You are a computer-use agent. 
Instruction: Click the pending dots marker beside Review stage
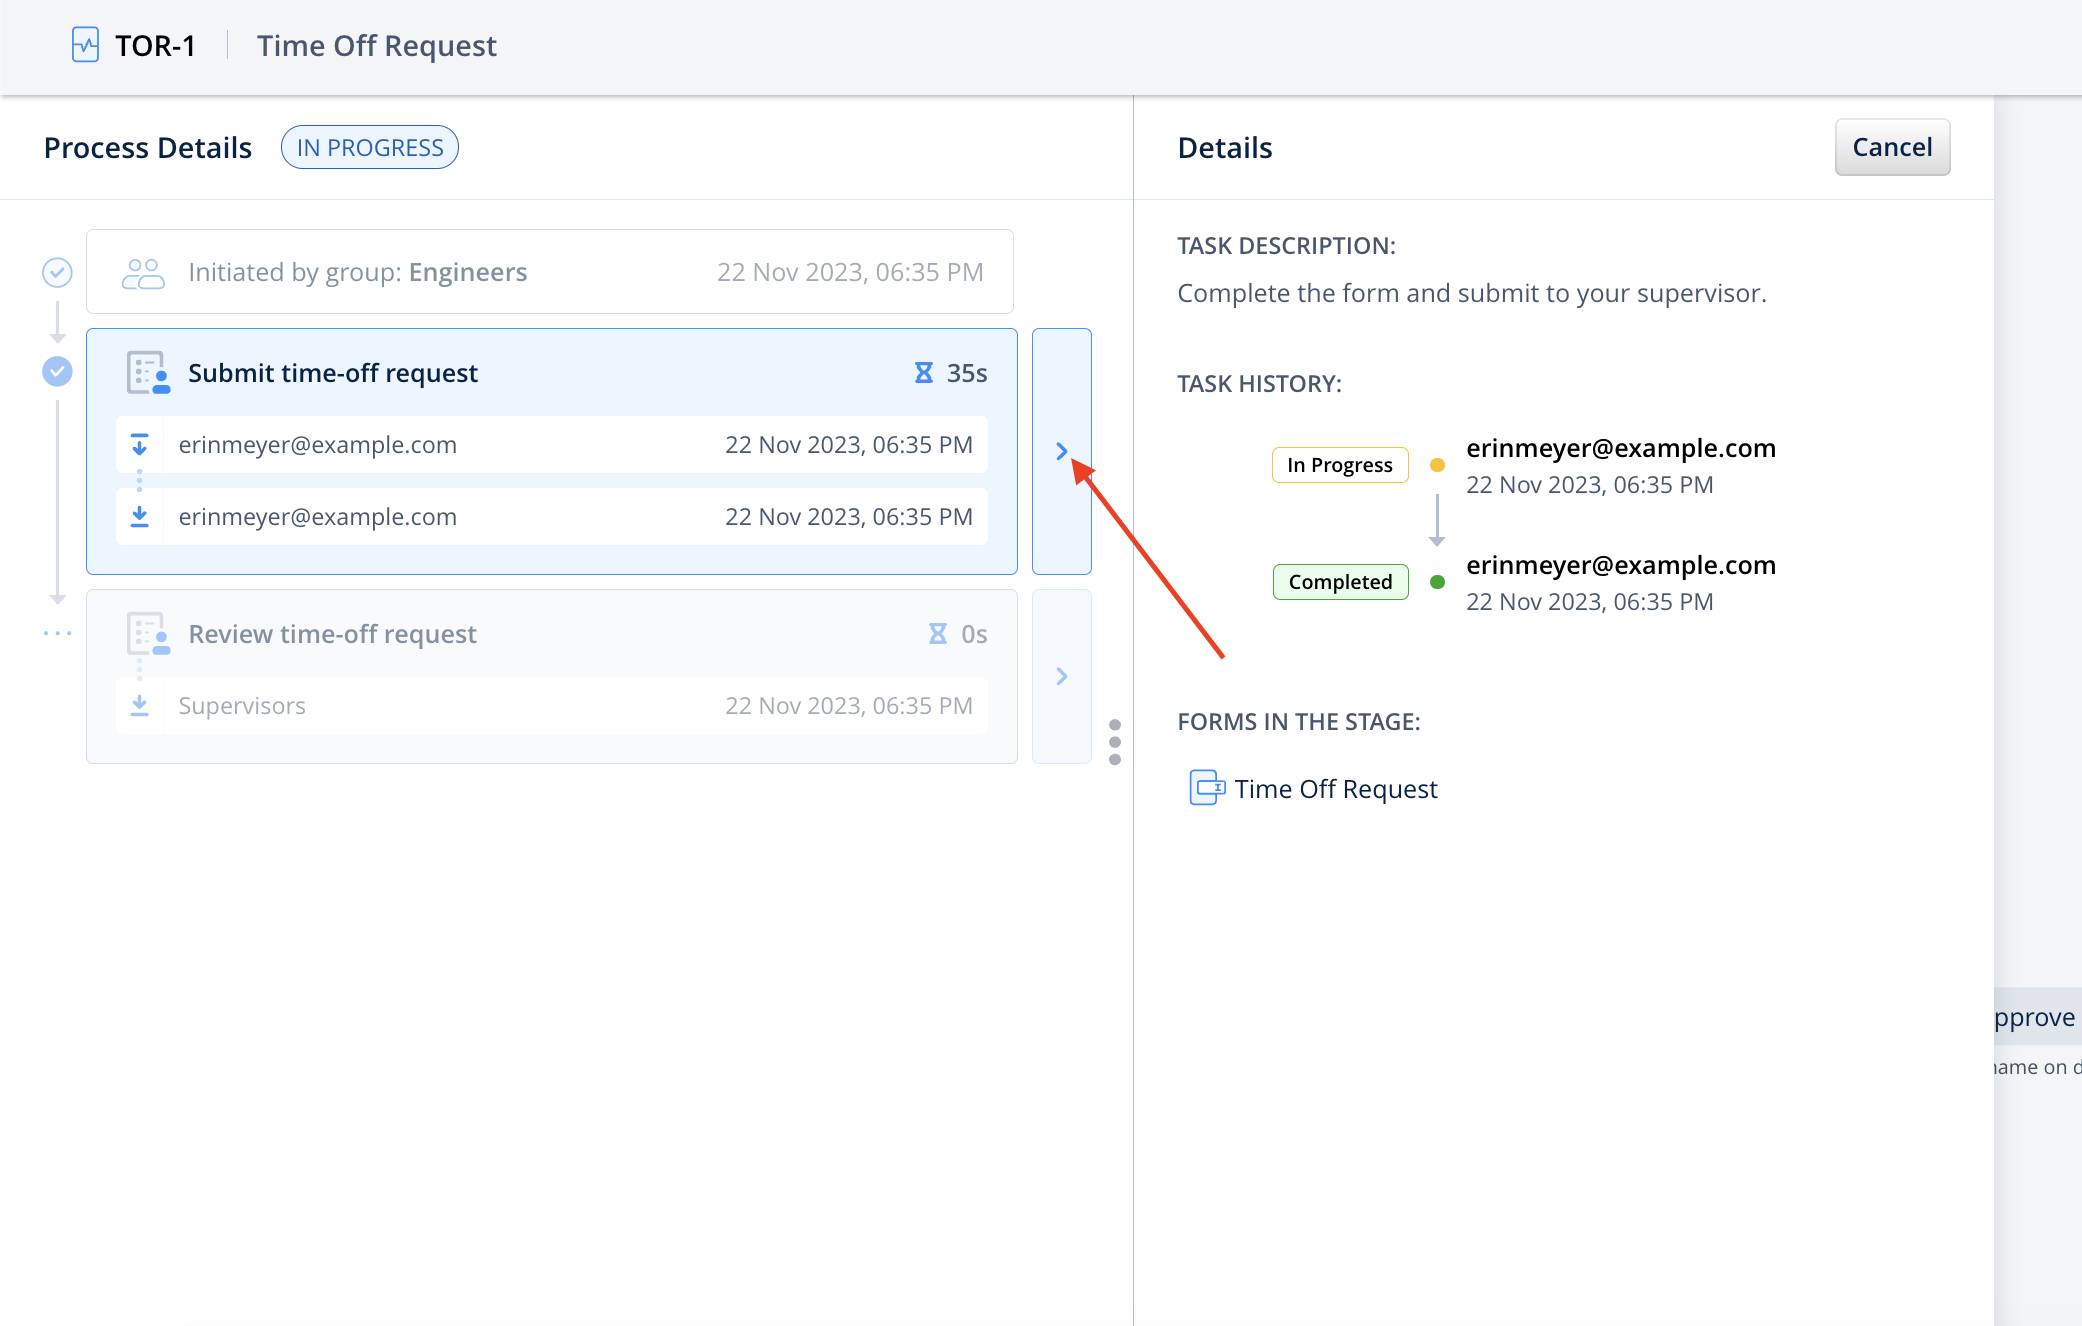click(57, 634)
